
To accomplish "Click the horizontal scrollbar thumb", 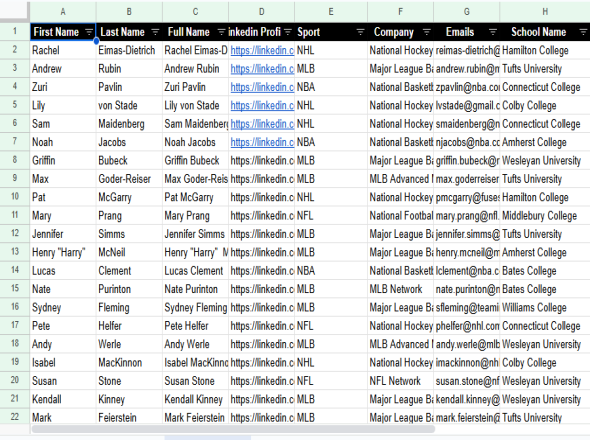I will [233, 429].
